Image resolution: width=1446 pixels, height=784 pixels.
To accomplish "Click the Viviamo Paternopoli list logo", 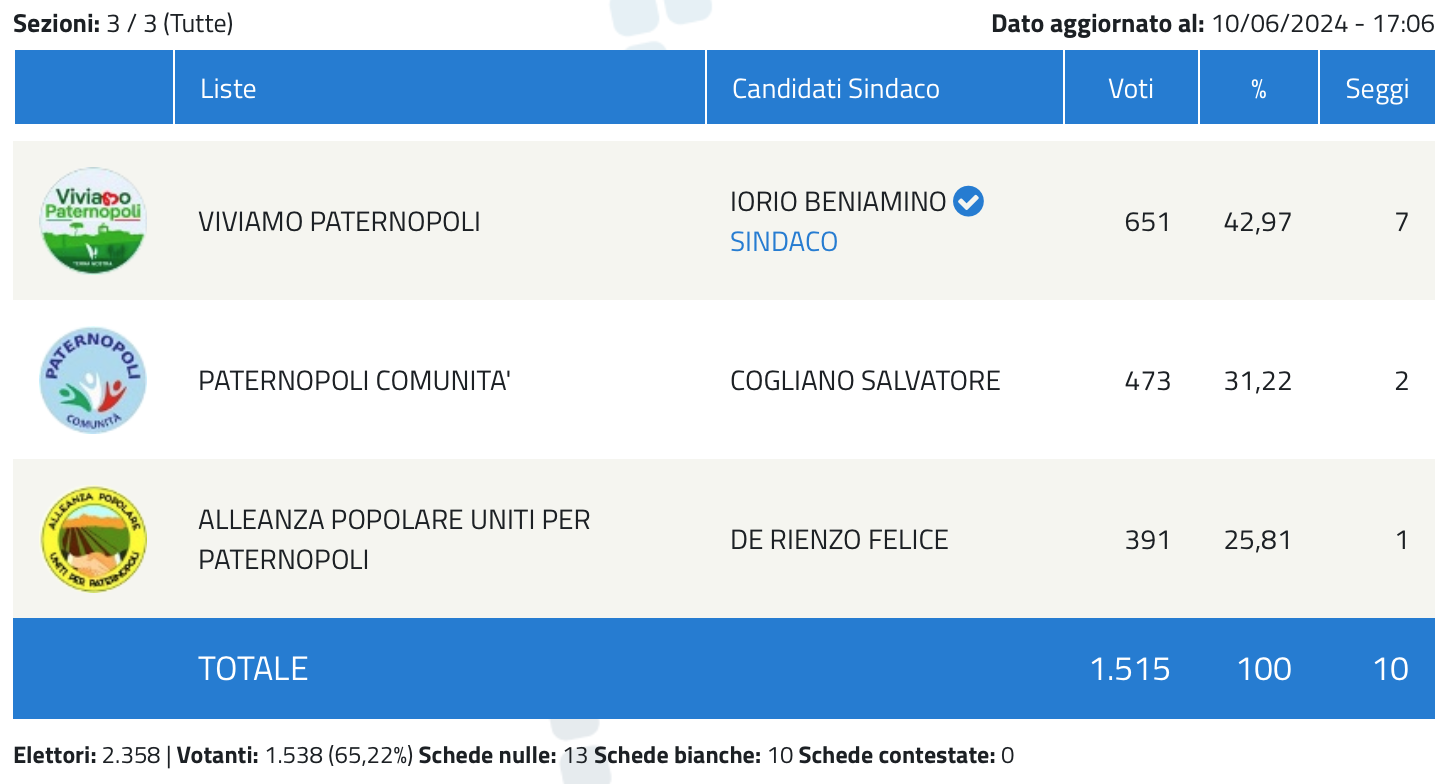I will (x=93, y=220).
